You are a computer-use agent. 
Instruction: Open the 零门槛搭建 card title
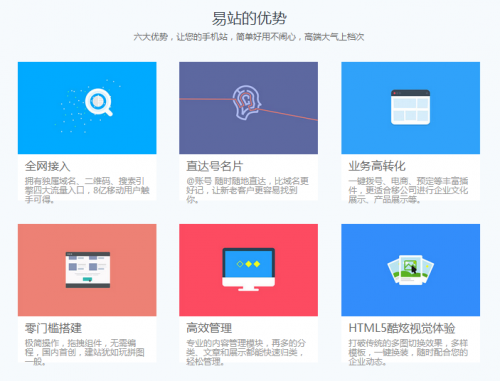53,328
